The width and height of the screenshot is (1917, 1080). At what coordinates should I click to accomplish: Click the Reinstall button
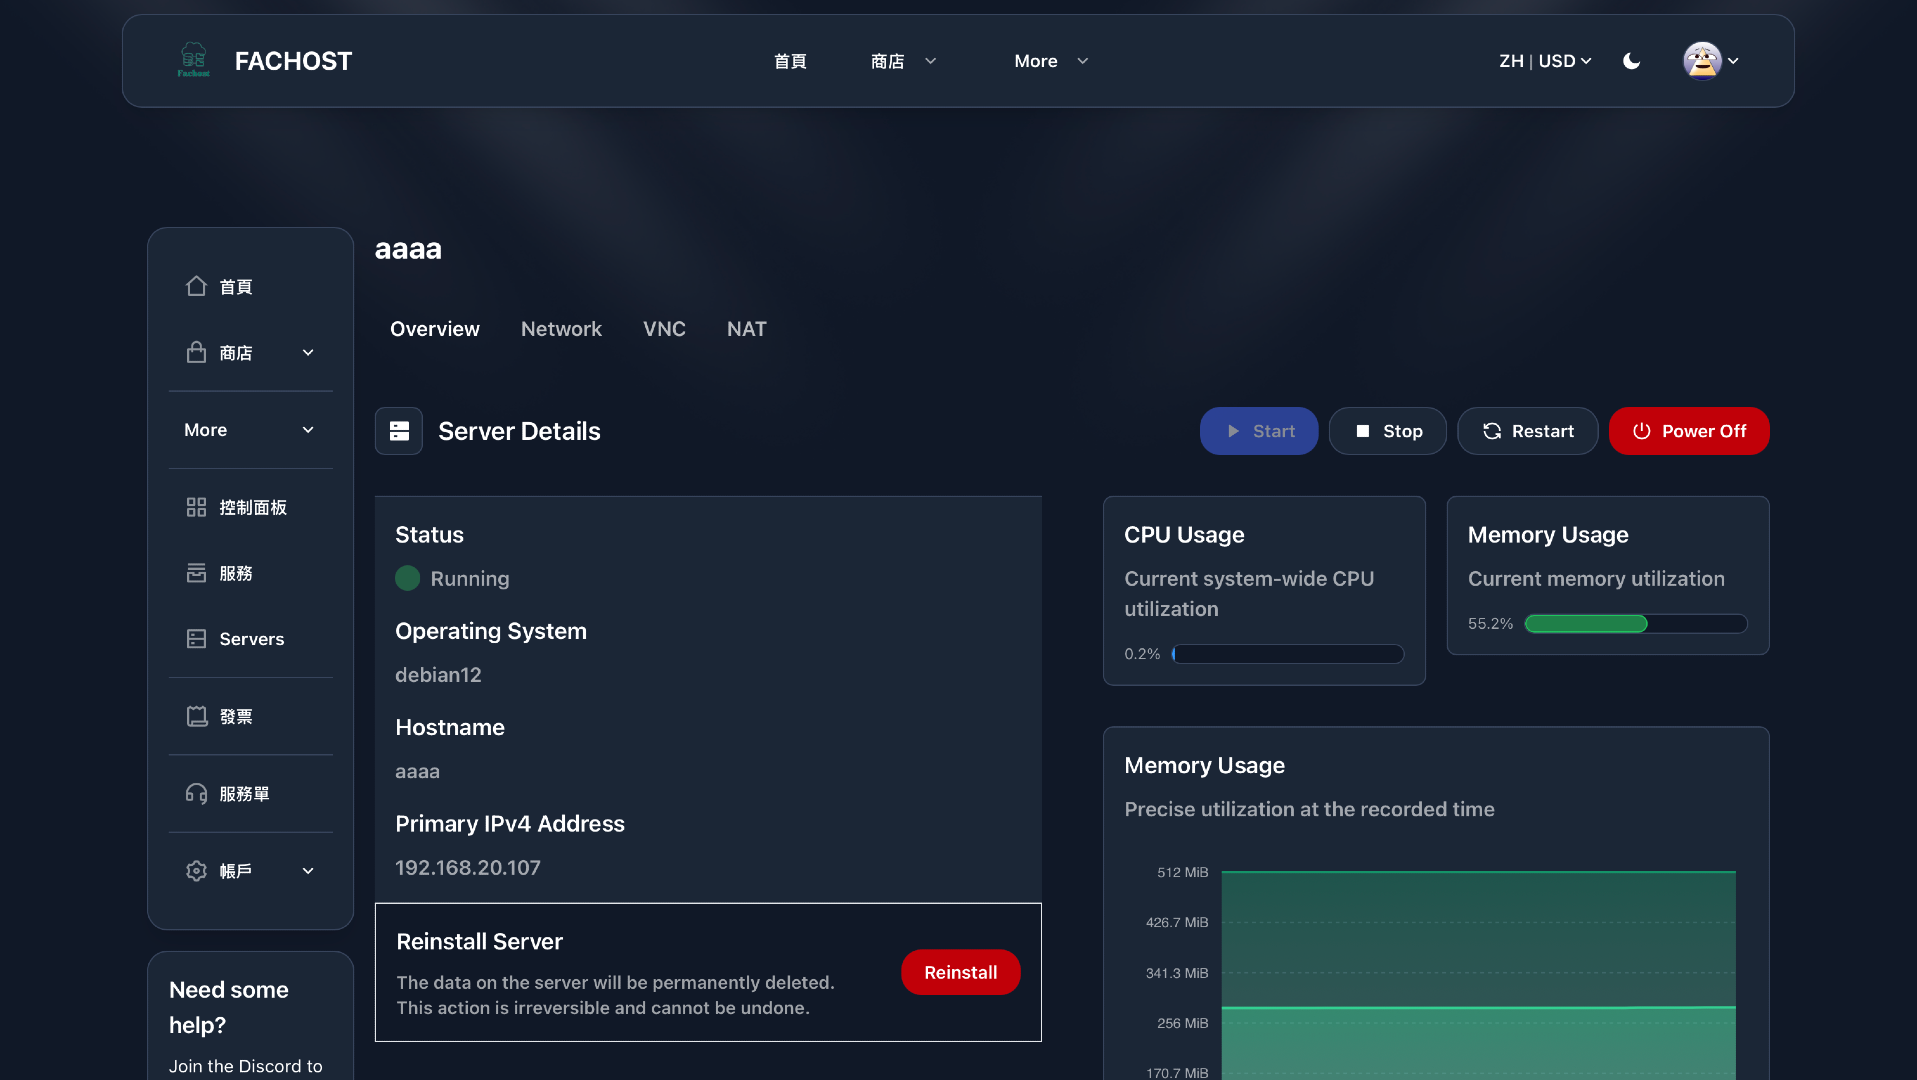(960, 972)
